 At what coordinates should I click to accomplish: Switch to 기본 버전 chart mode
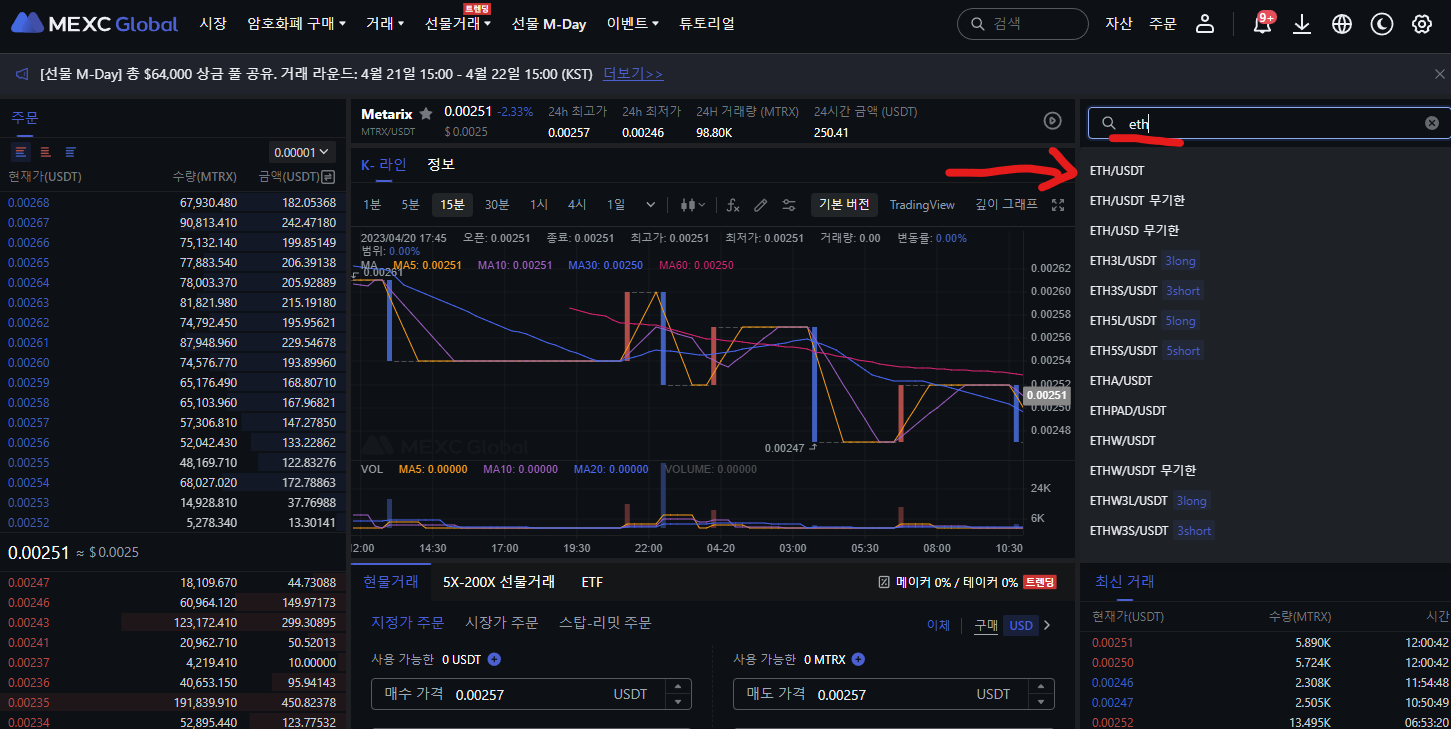click(844, 205)
